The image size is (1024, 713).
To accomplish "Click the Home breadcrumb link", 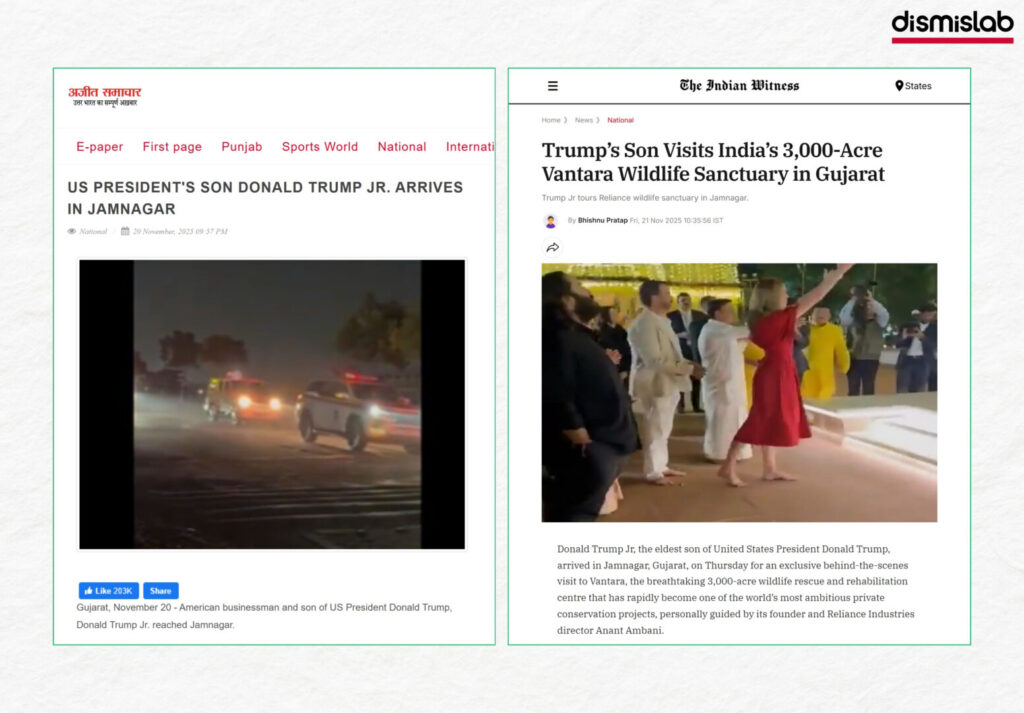I will point(551,120).
